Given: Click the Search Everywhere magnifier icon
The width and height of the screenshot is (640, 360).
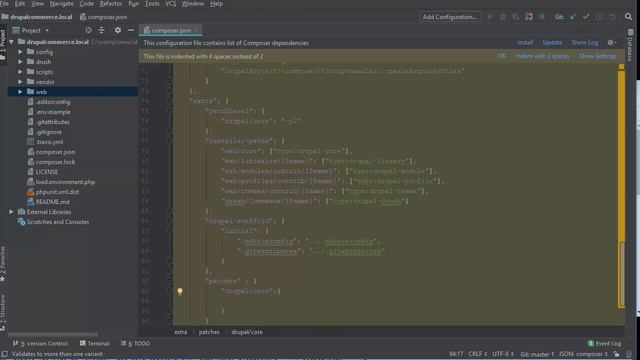Looking at the screenshot, I should (x=628, y=17).
